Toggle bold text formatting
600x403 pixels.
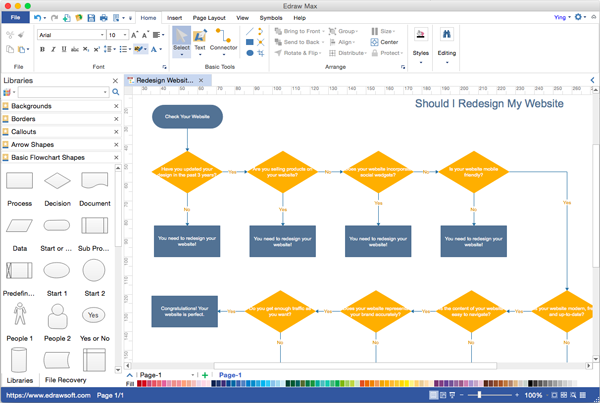point(42,48)
